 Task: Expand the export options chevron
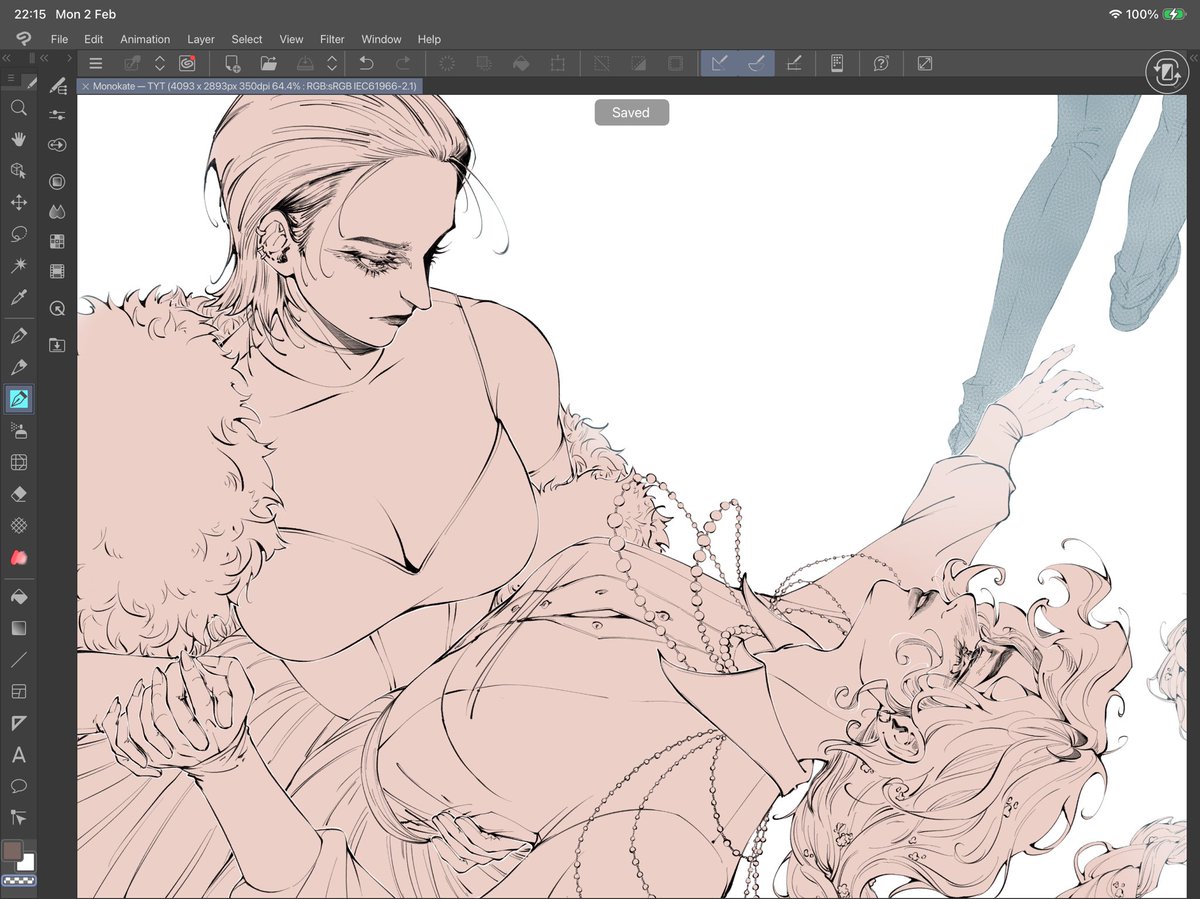point(332,62)
